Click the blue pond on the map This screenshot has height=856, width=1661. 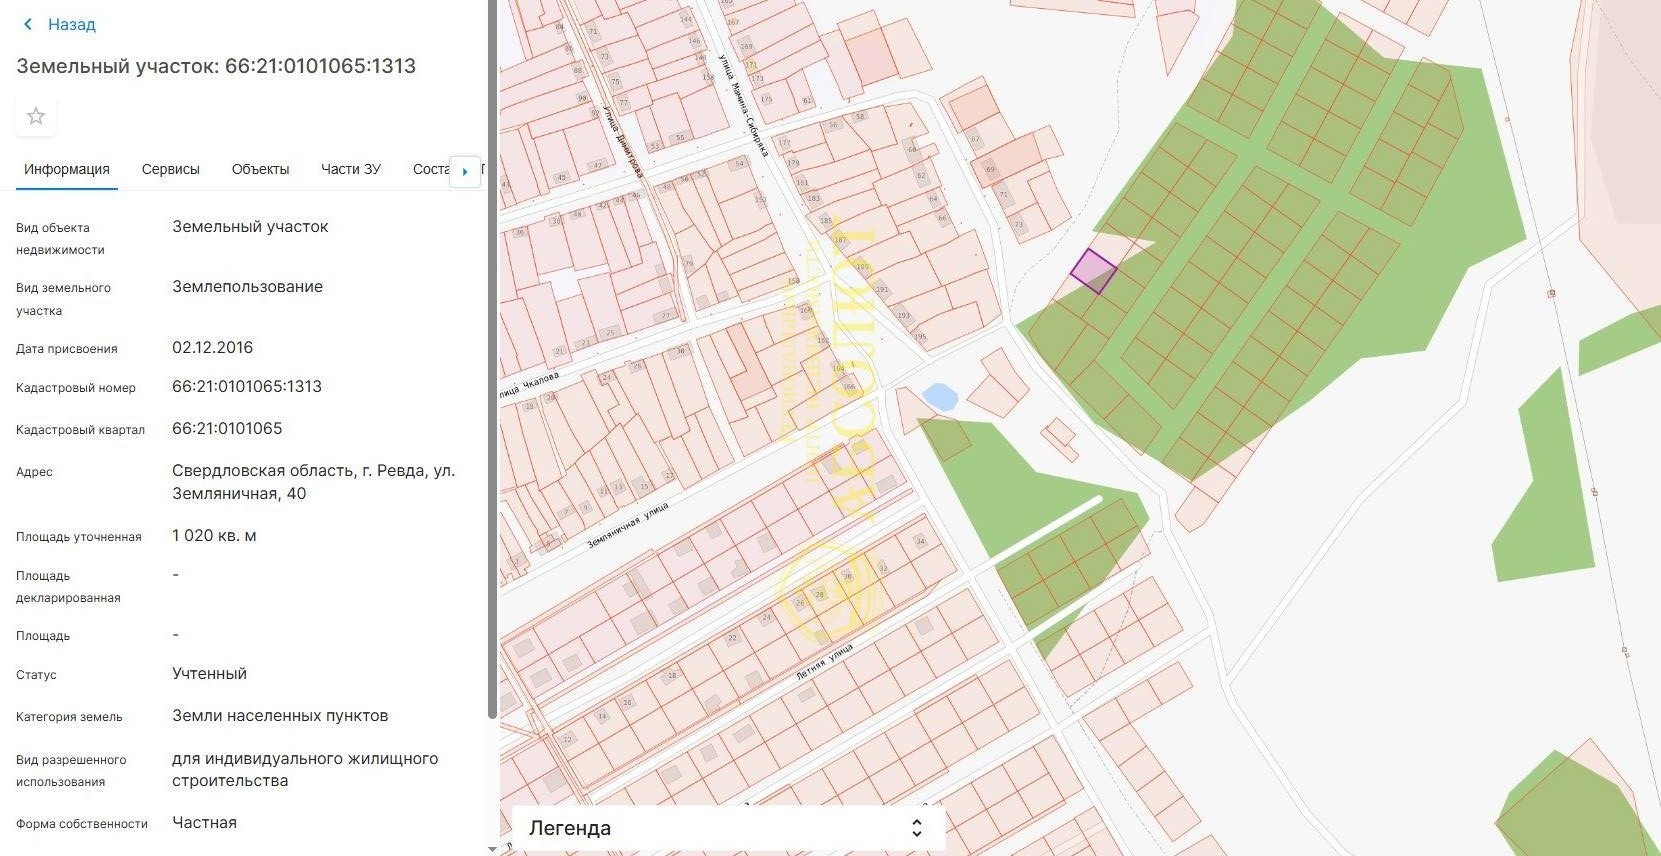940,397
